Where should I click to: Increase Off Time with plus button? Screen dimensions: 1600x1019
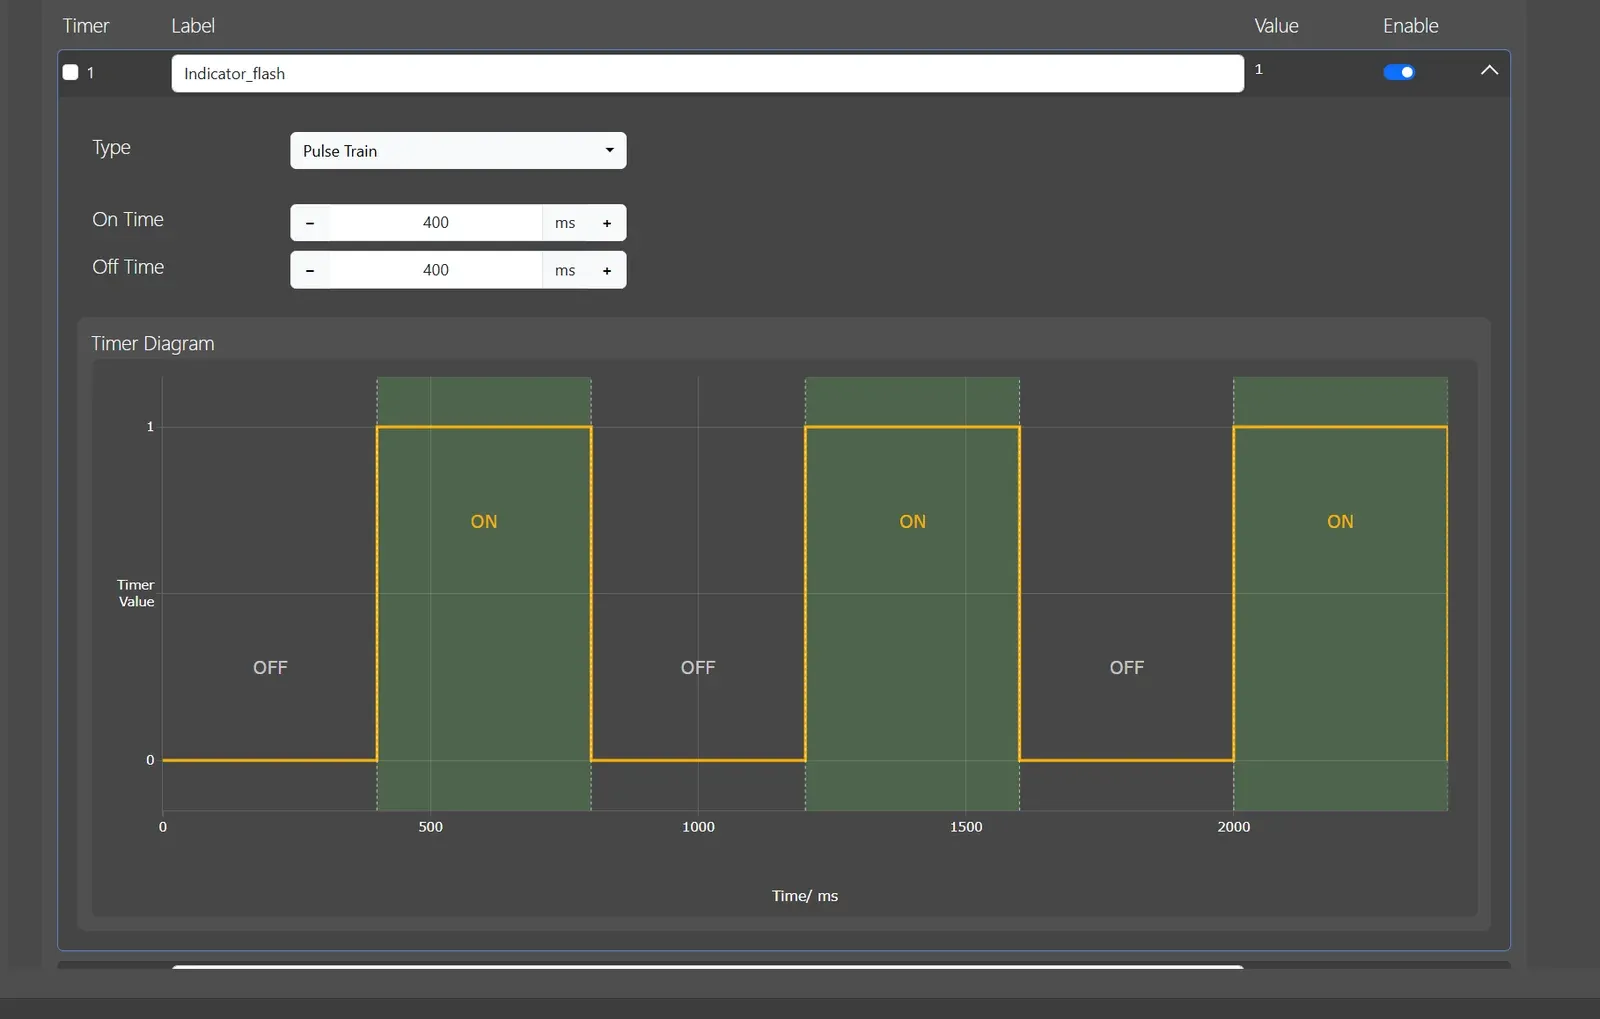pos(607,270)
